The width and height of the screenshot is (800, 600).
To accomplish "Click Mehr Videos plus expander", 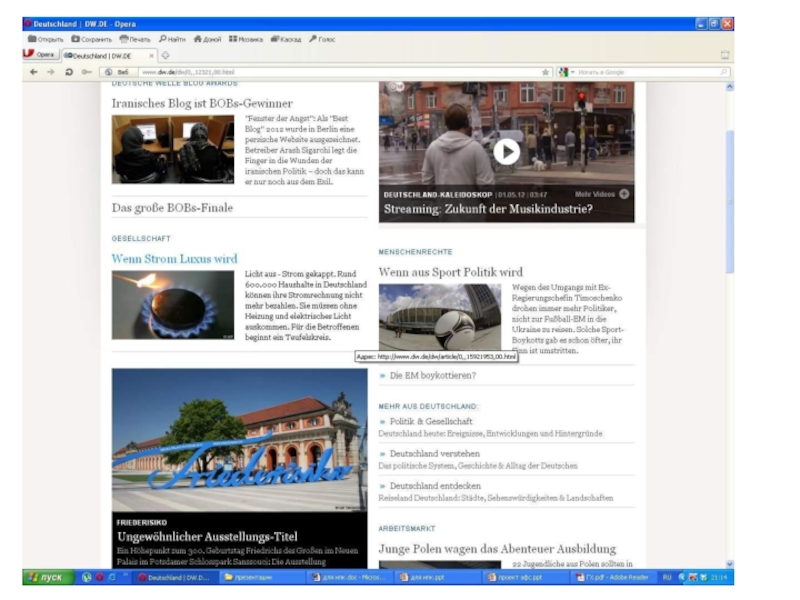I will [x=624, y=193].
